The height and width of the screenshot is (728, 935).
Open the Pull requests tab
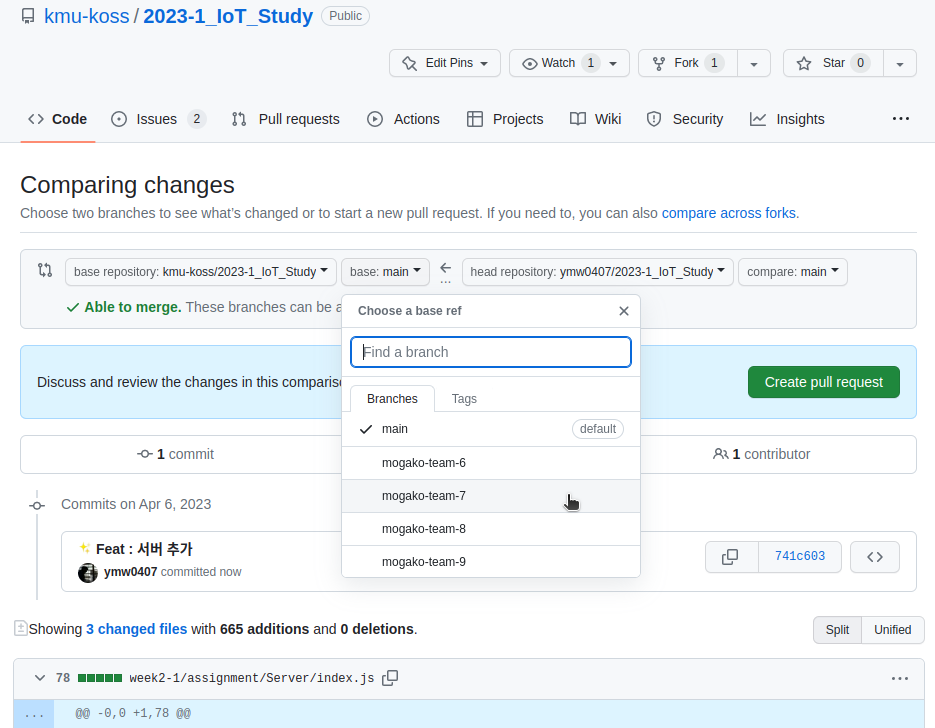[x=286, y=119]
